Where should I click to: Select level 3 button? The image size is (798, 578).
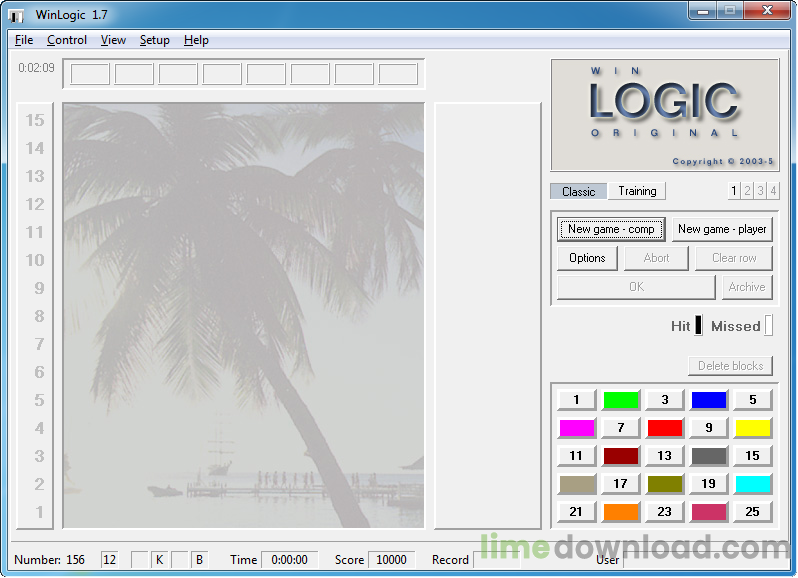(x=760, y=191)
